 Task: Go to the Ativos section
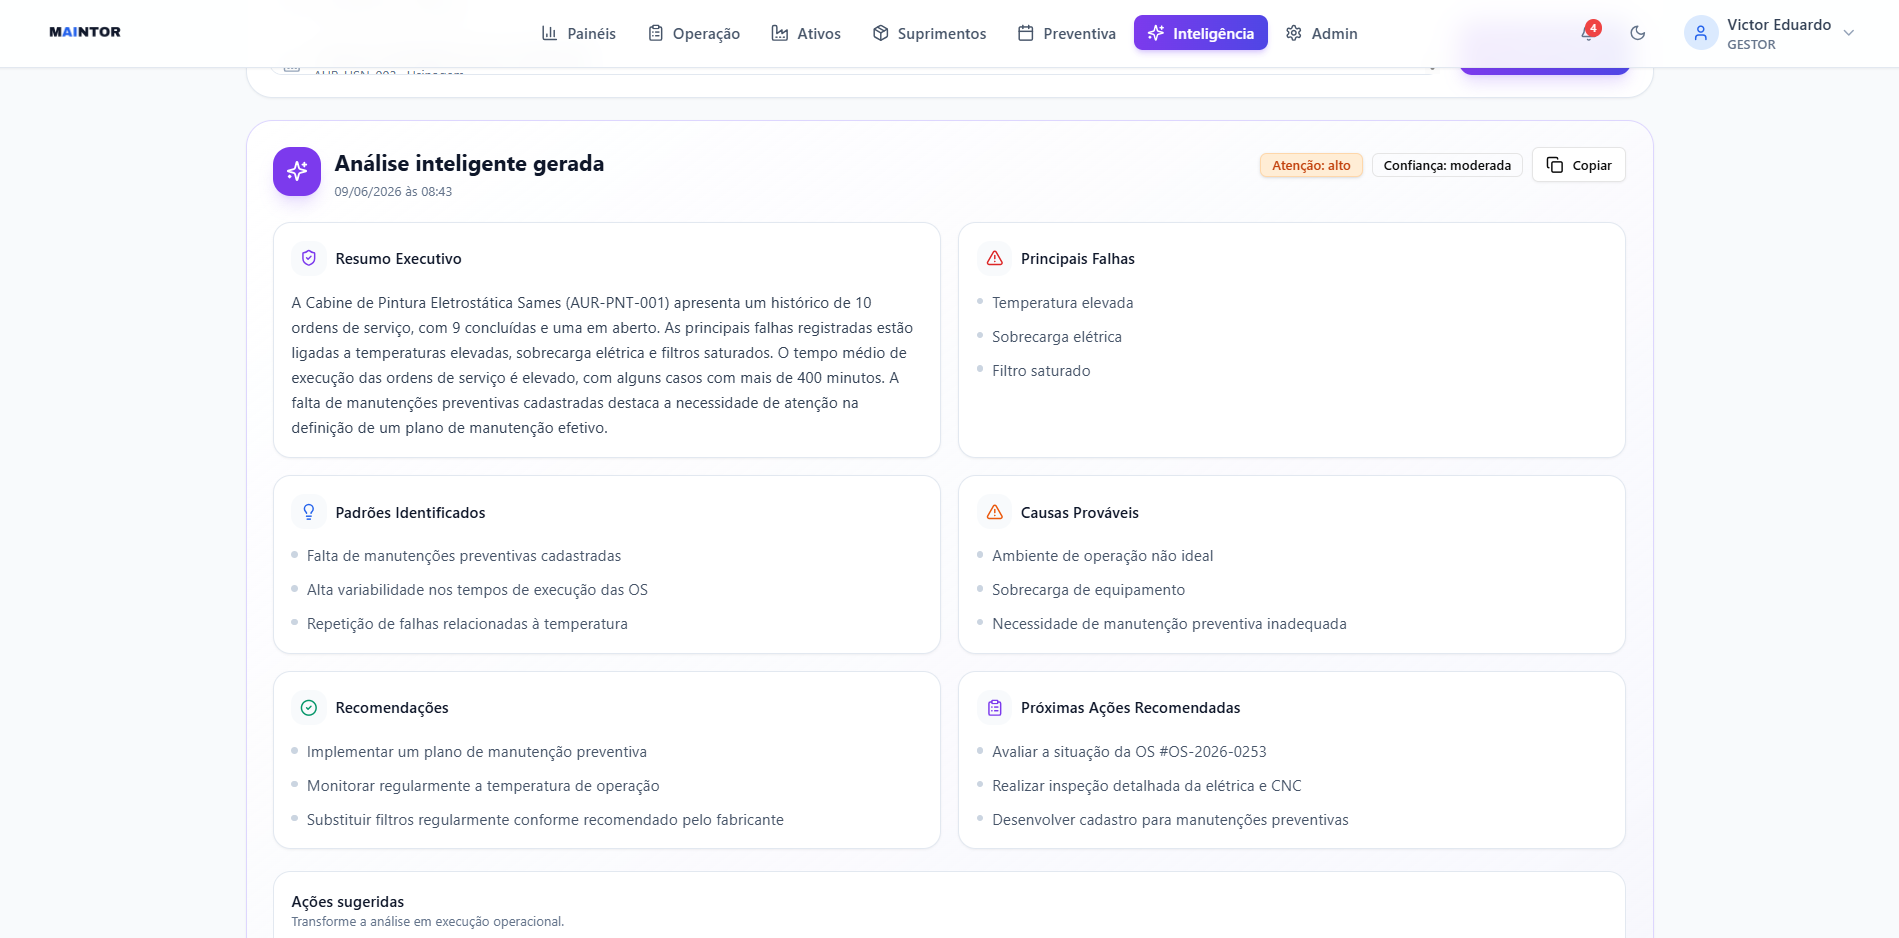pos(806,33)
